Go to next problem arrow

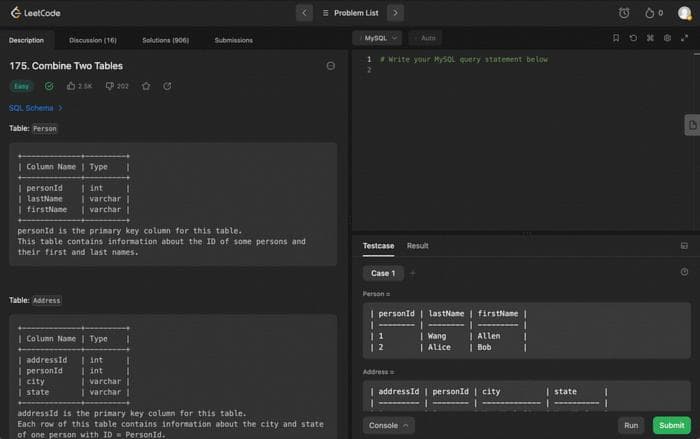pyautogui.click(x=396, y=13)
